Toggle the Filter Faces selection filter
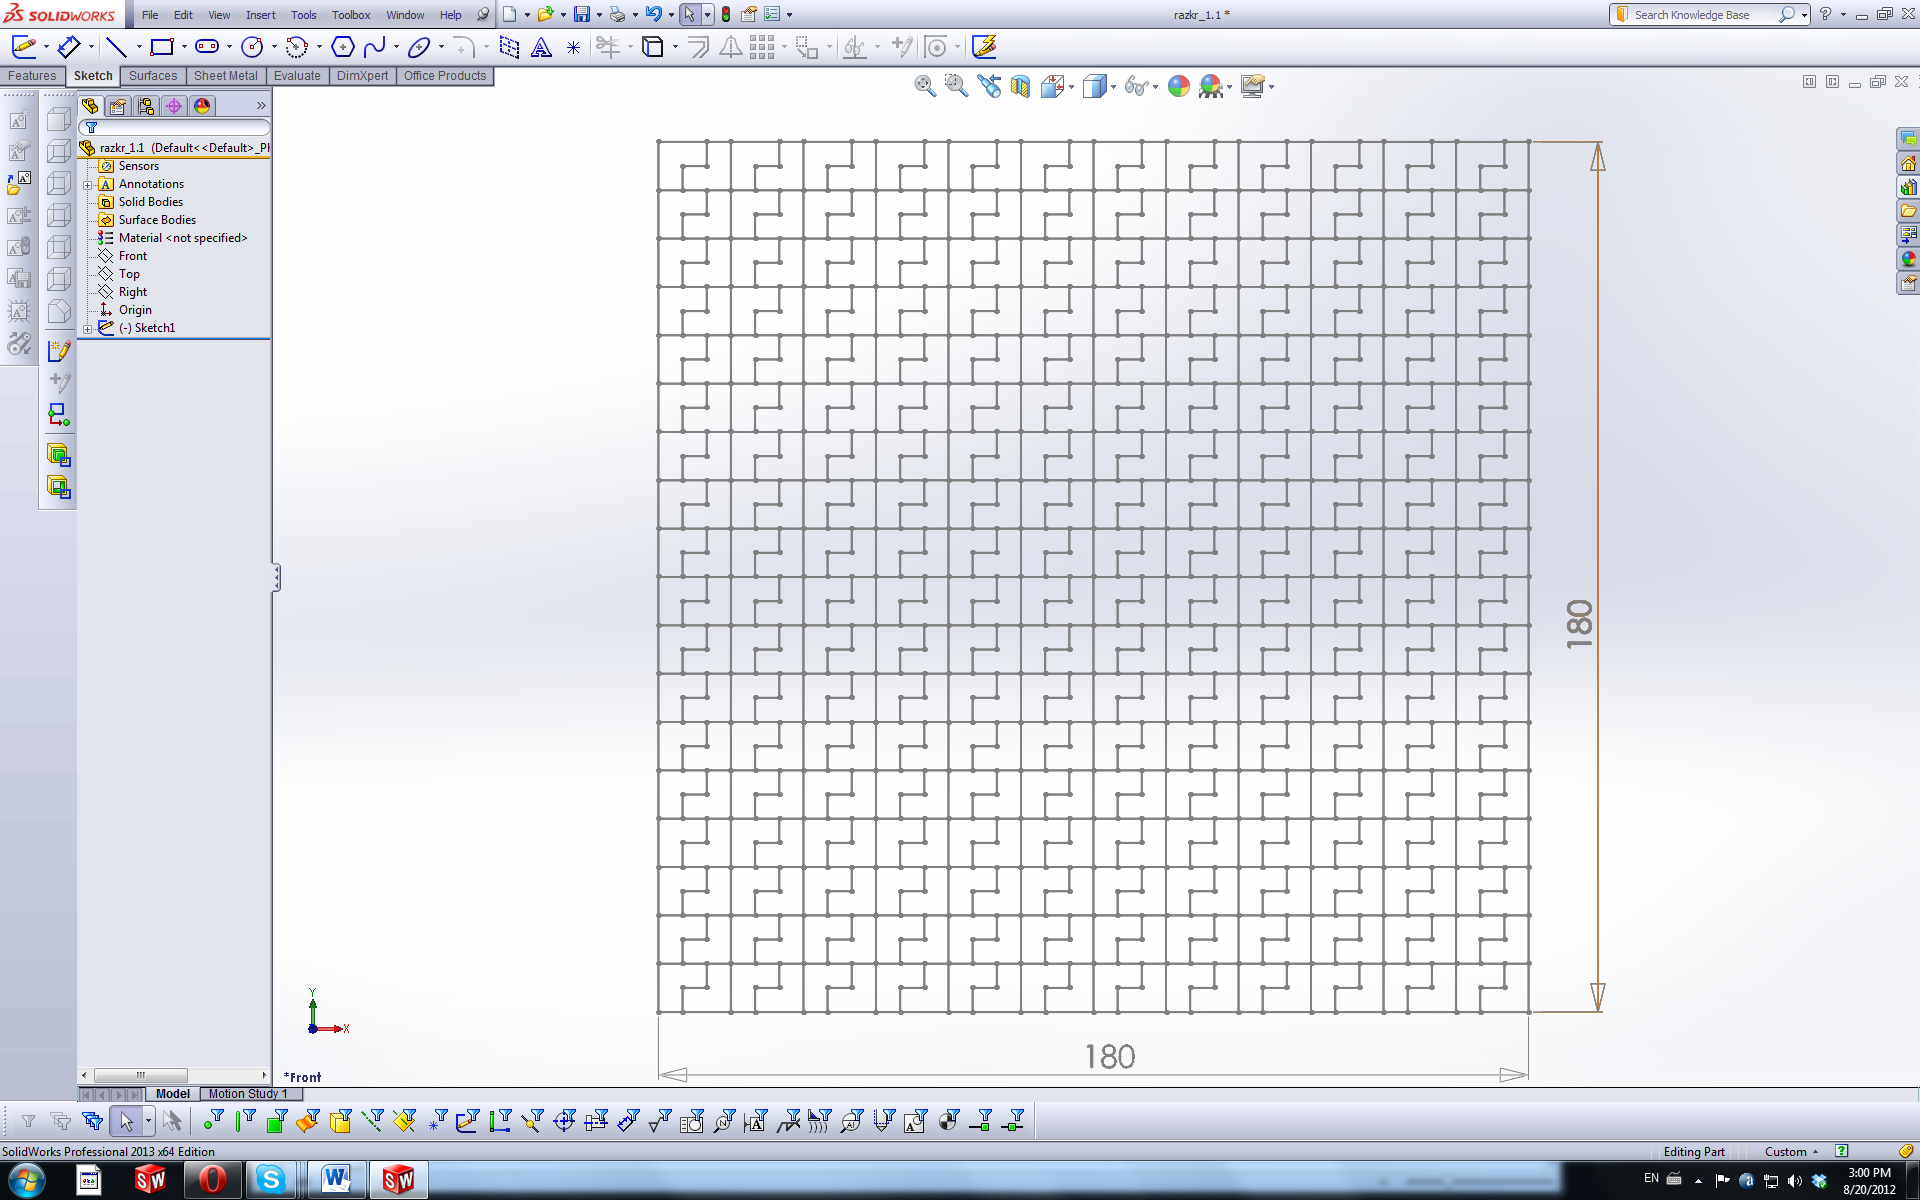1920x1200 pixels. tap(277, 1121)
